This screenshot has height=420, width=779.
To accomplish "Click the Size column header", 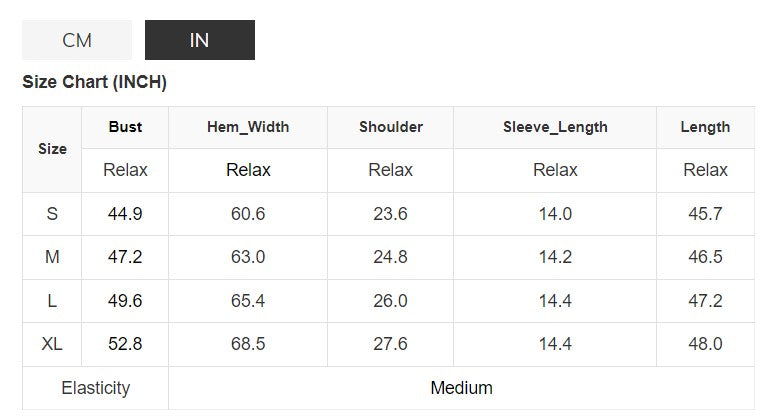I will click(x=52, y=149).
